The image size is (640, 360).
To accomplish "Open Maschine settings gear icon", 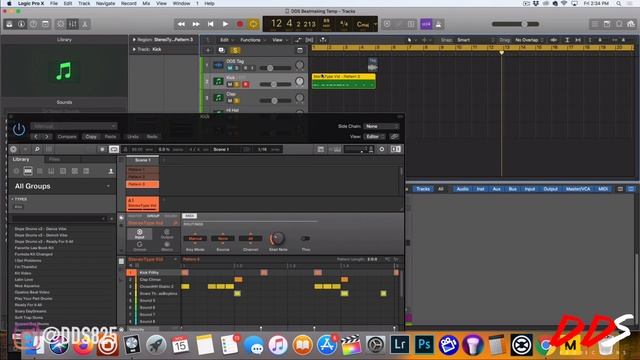I will [382, 149].
